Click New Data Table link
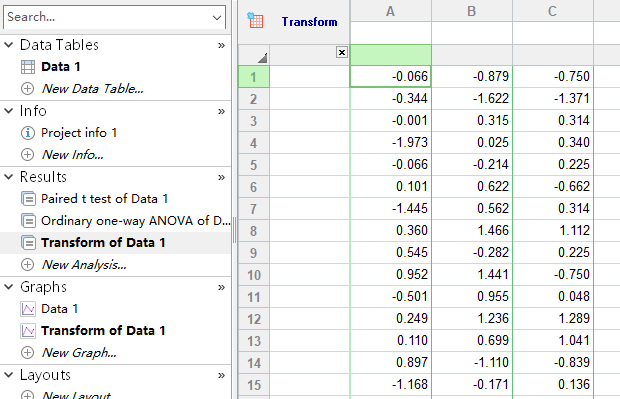This screenshot has height=399, width=620. [93, 89]
